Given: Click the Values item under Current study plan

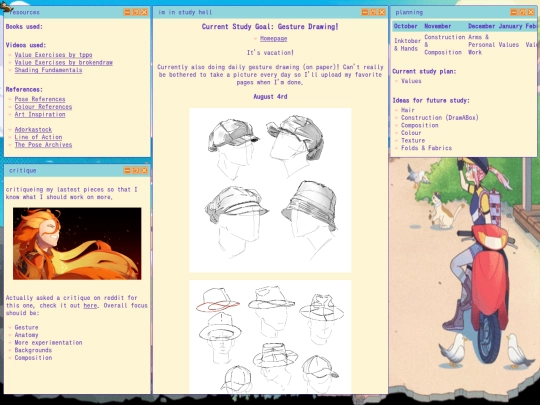Looking at the screenshot, I should (x=411, y=81).
